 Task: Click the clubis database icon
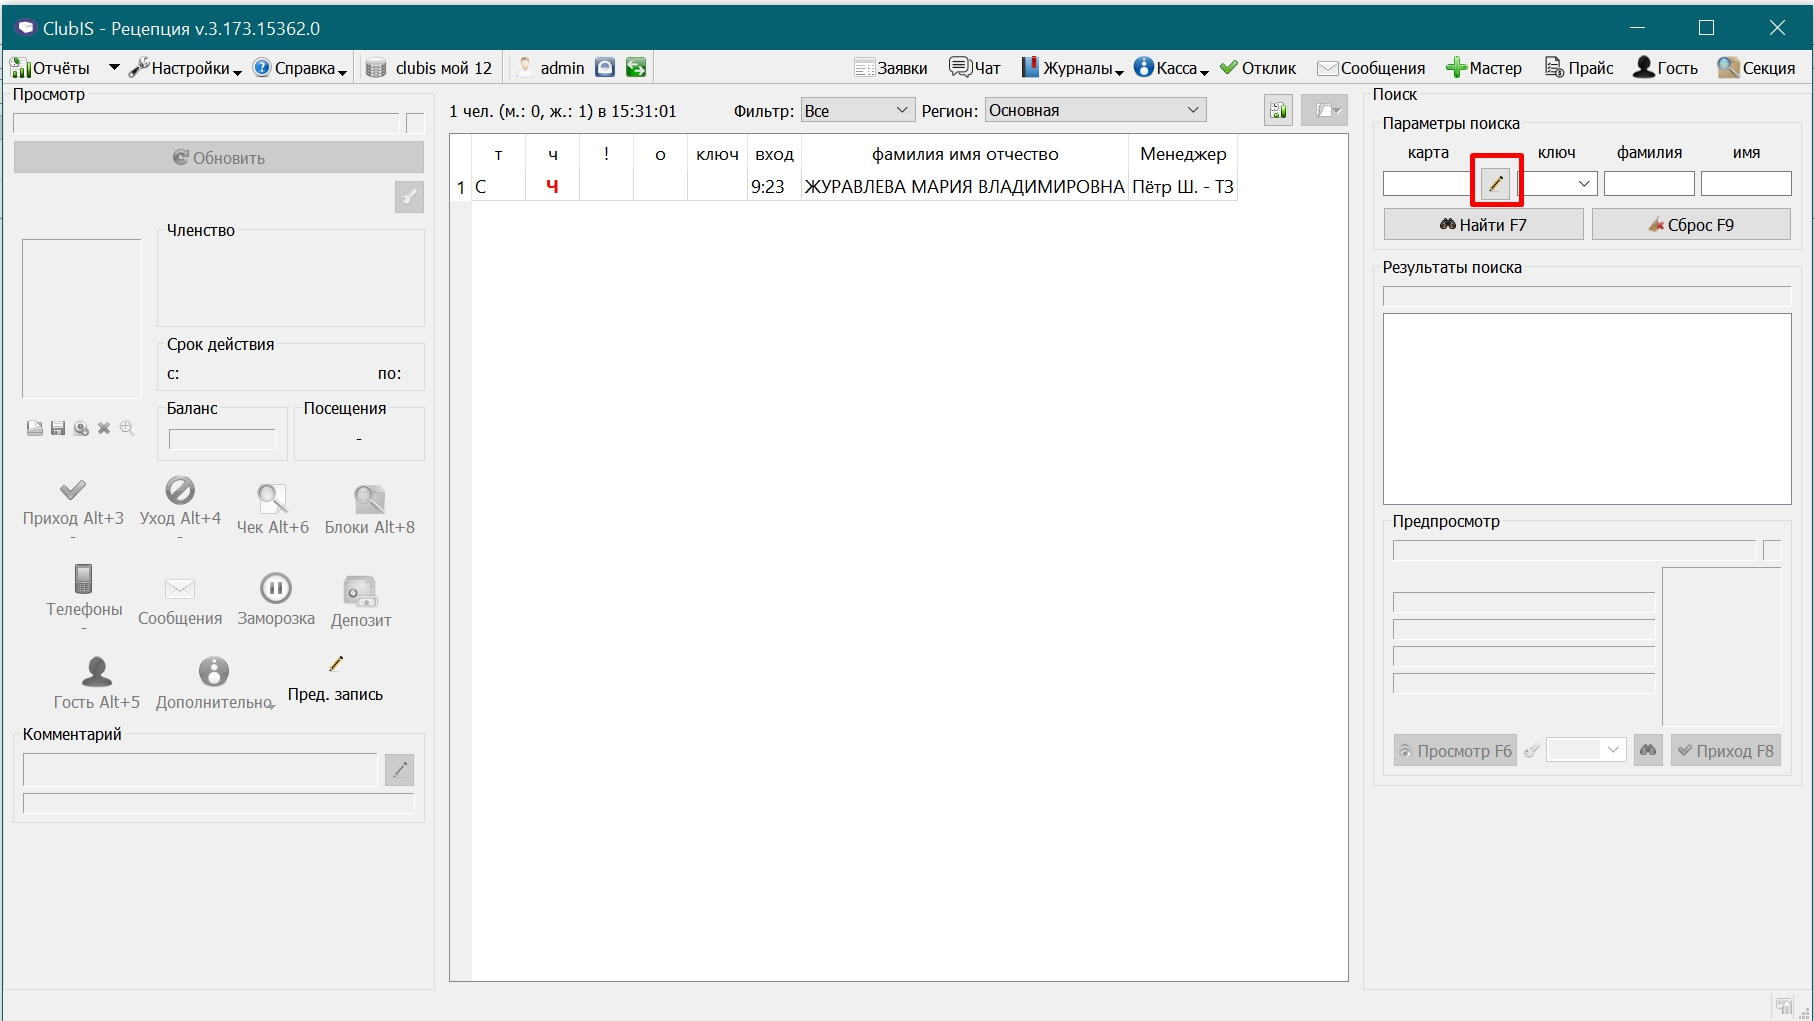[376, 68]
